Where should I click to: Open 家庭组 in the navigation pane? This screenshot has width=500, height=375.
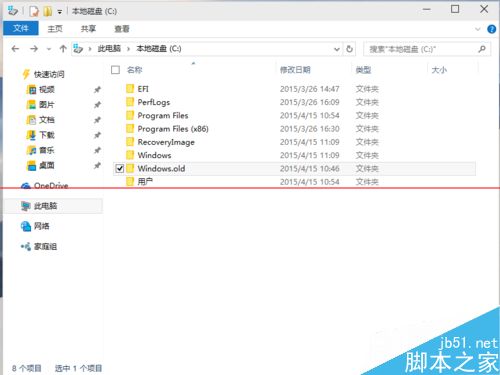(x=45, y=247)
